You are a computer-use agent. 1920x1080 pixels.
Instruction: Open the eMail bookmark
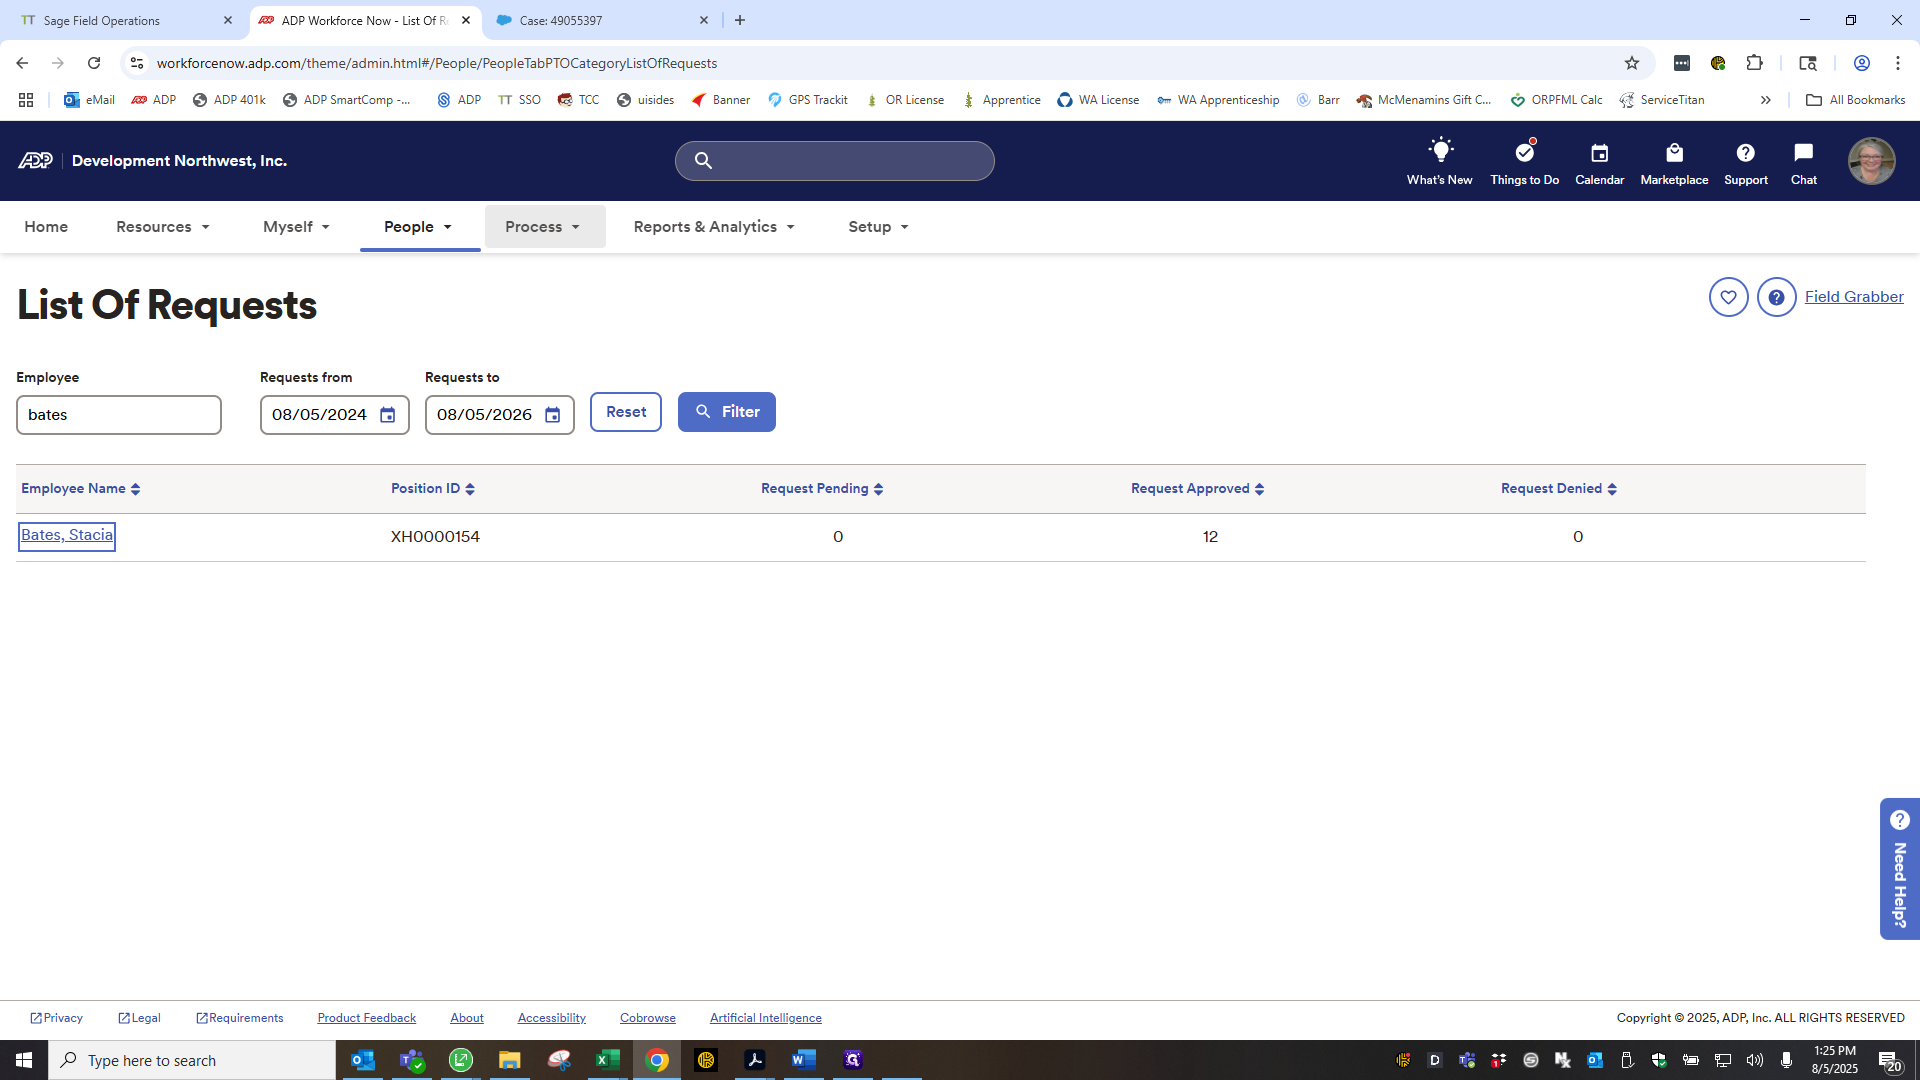pos(89,100)
